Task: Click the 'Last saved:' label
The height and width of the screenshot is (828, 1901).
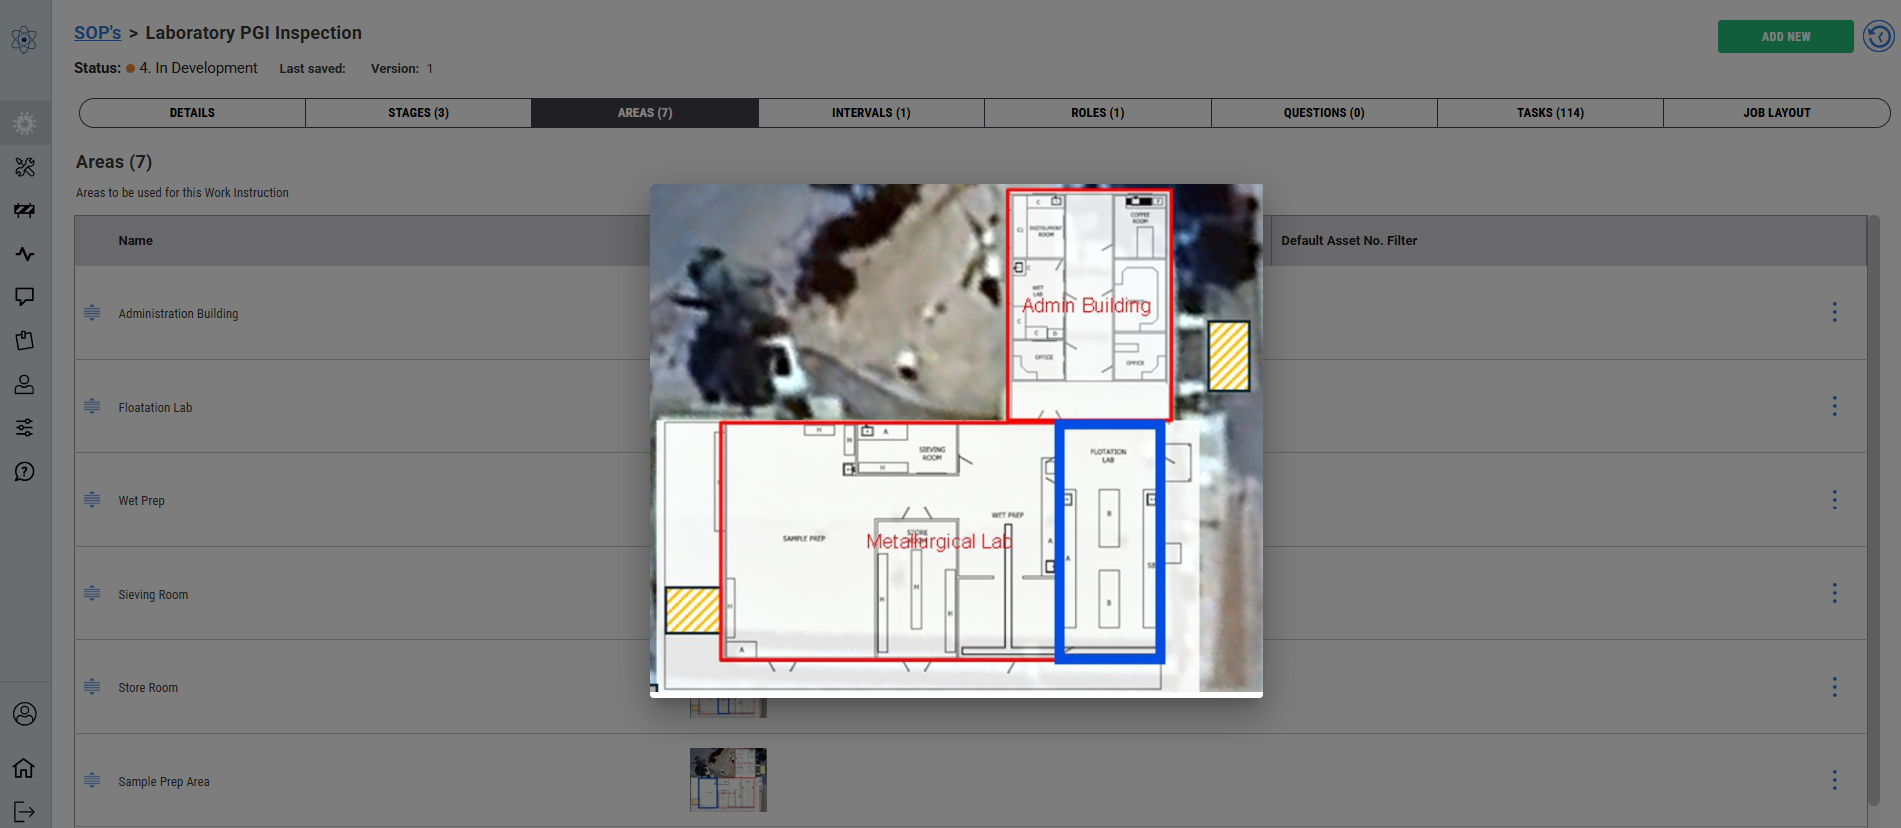Action: point(312,69)
